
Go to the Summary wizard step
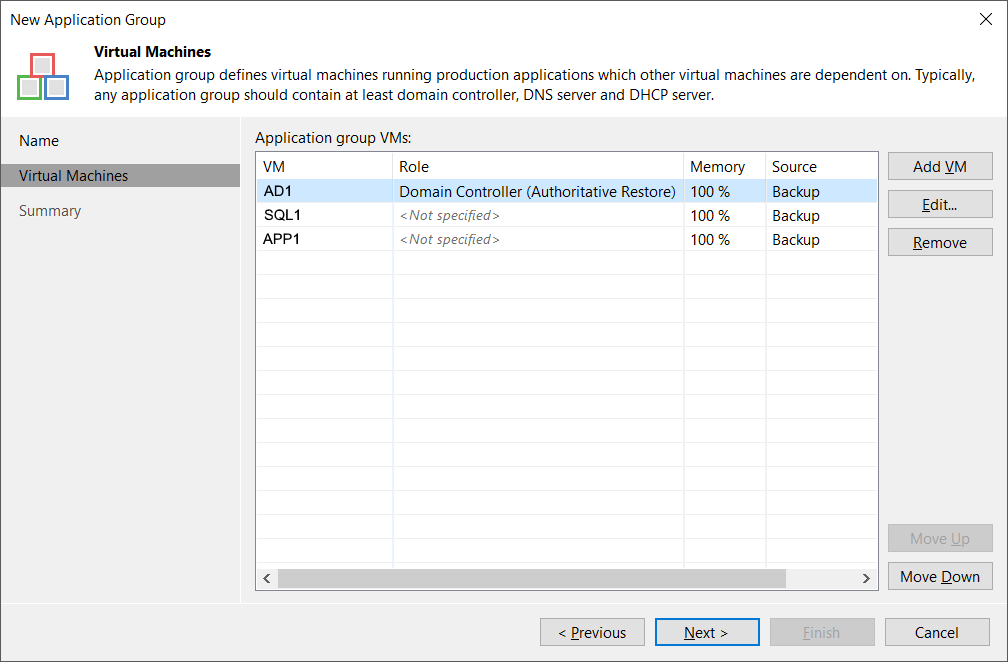click(x=50, y=211)
